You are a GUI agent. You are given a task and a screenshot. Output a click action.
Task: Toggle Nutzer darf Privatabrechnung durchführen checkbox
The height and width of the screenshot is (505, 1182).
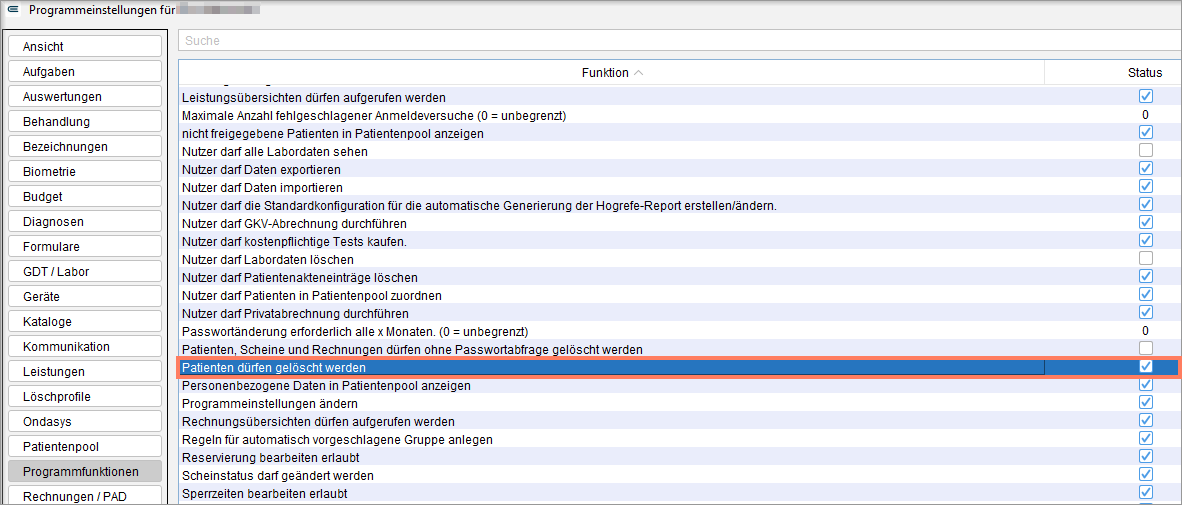1146,312
